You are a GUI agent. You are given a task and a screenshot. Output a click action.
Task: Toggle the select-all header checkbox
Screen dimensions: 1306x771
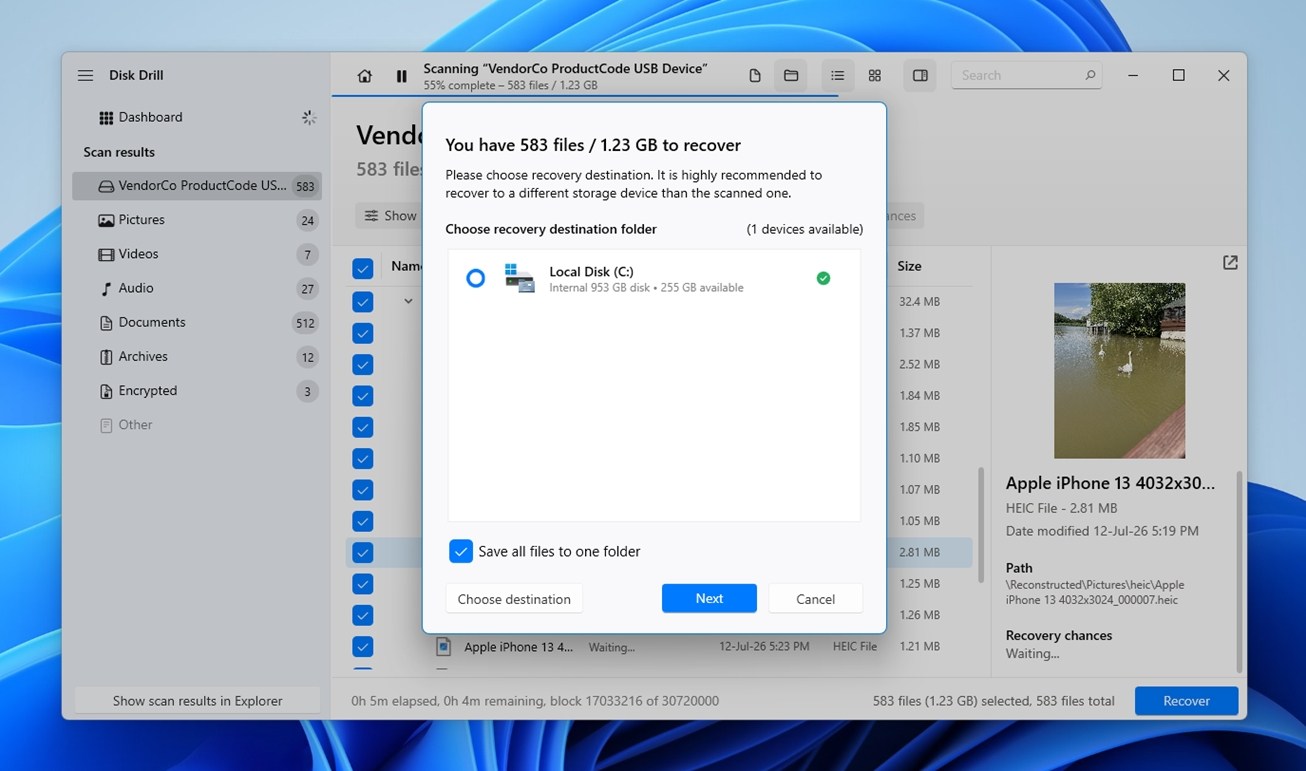coord(363,268)
